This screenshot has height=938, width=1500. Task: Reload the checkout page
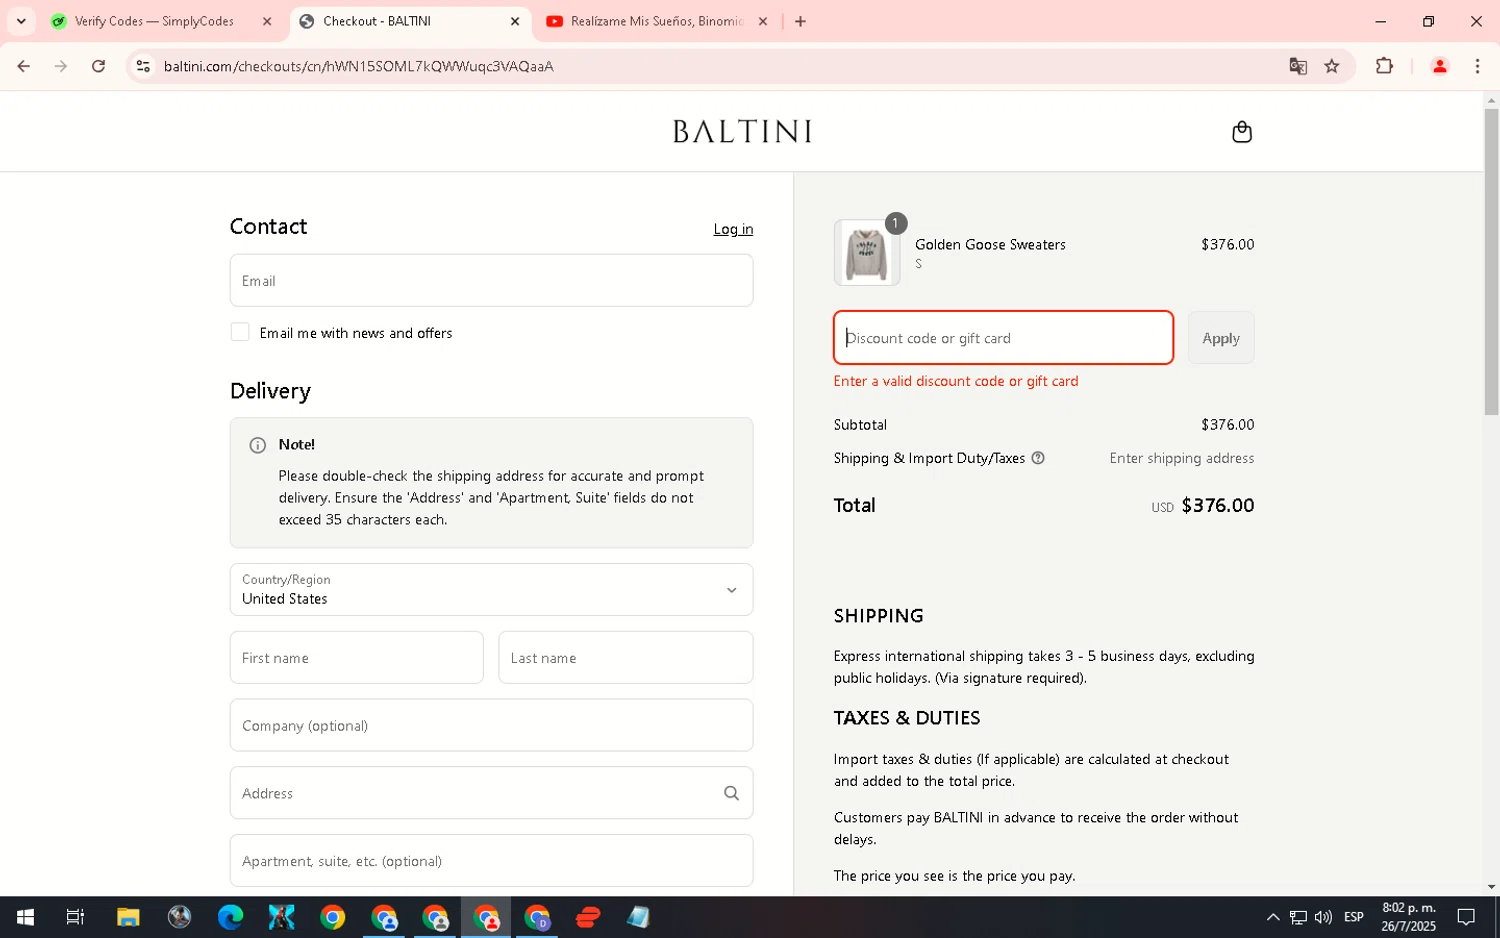pos(98,66)
